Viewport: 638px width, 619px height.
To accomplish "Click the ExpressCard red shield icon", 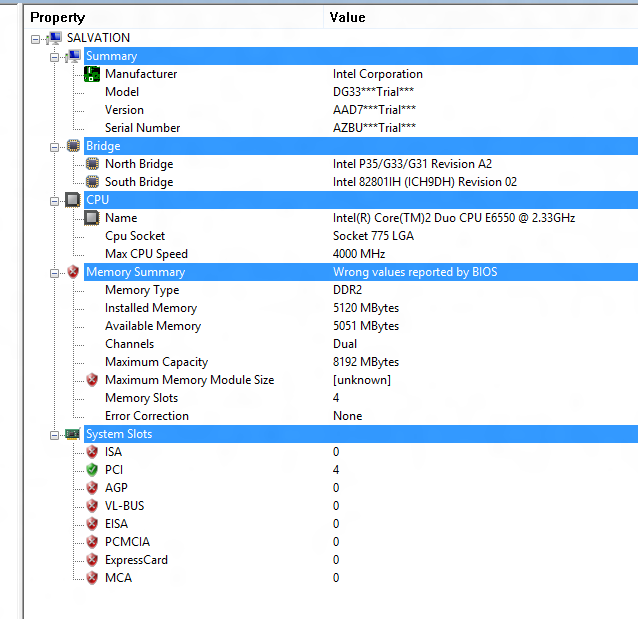I will [x=92, y=560].
